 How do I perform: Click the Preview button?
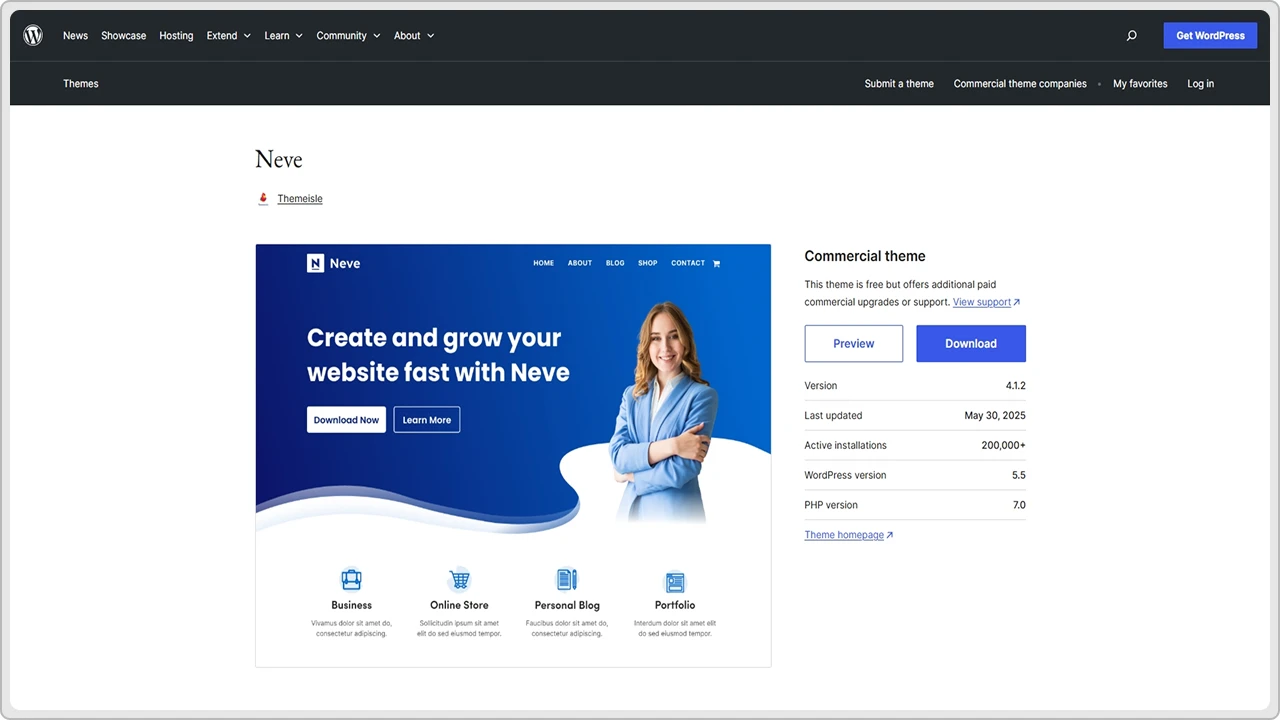tap(853, 343)
